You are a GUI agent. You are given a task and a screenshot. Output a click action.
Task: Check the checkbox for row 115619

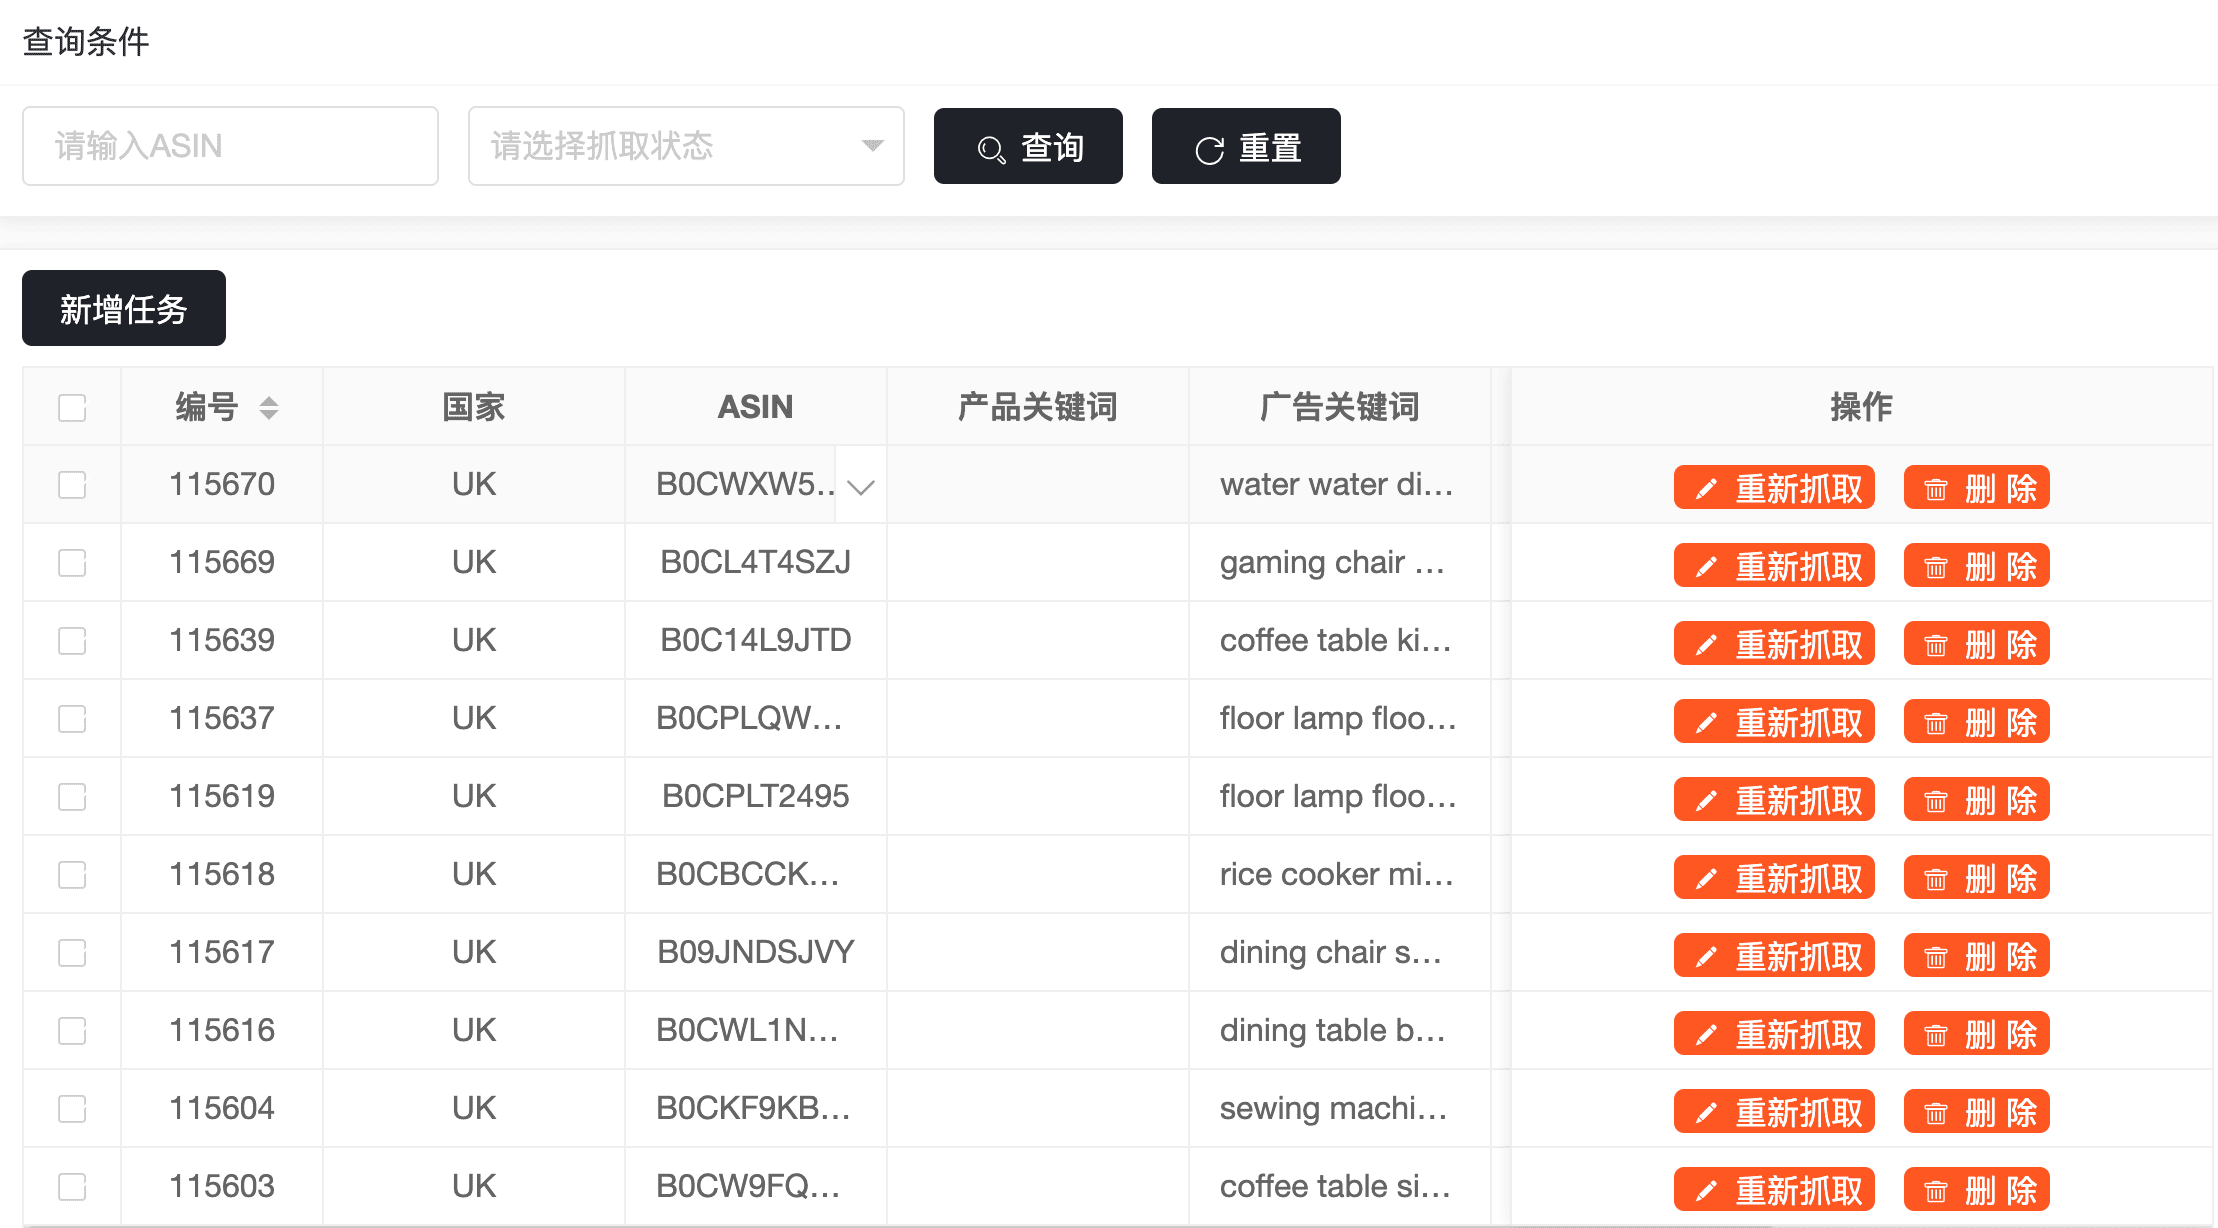pos(72,797)
